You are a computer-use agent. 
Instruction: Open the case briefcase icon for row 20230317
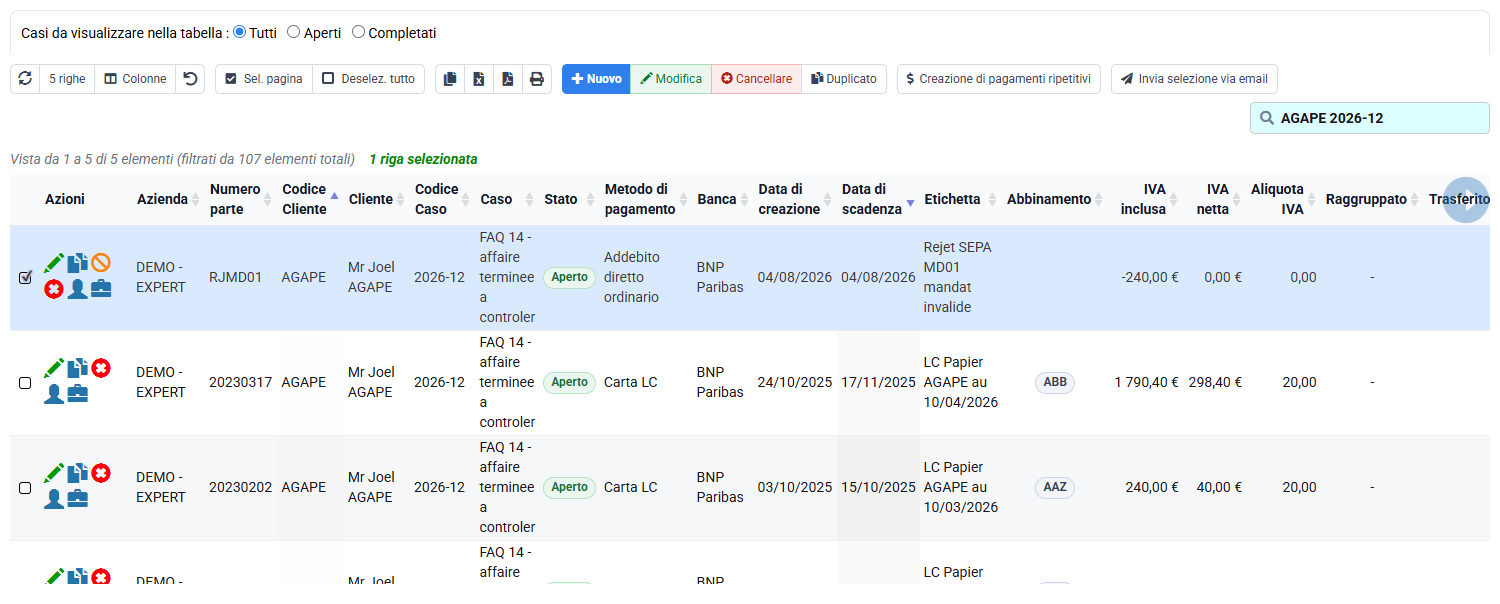77,394
